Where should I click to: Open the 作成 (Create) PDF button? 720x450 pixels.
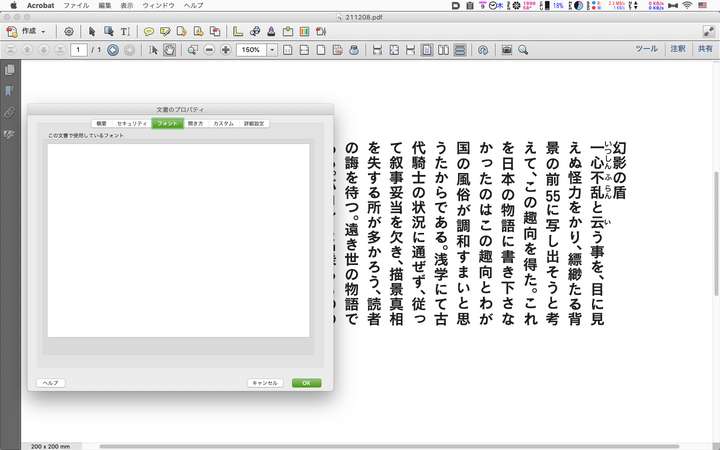click(x=26, y=31)
